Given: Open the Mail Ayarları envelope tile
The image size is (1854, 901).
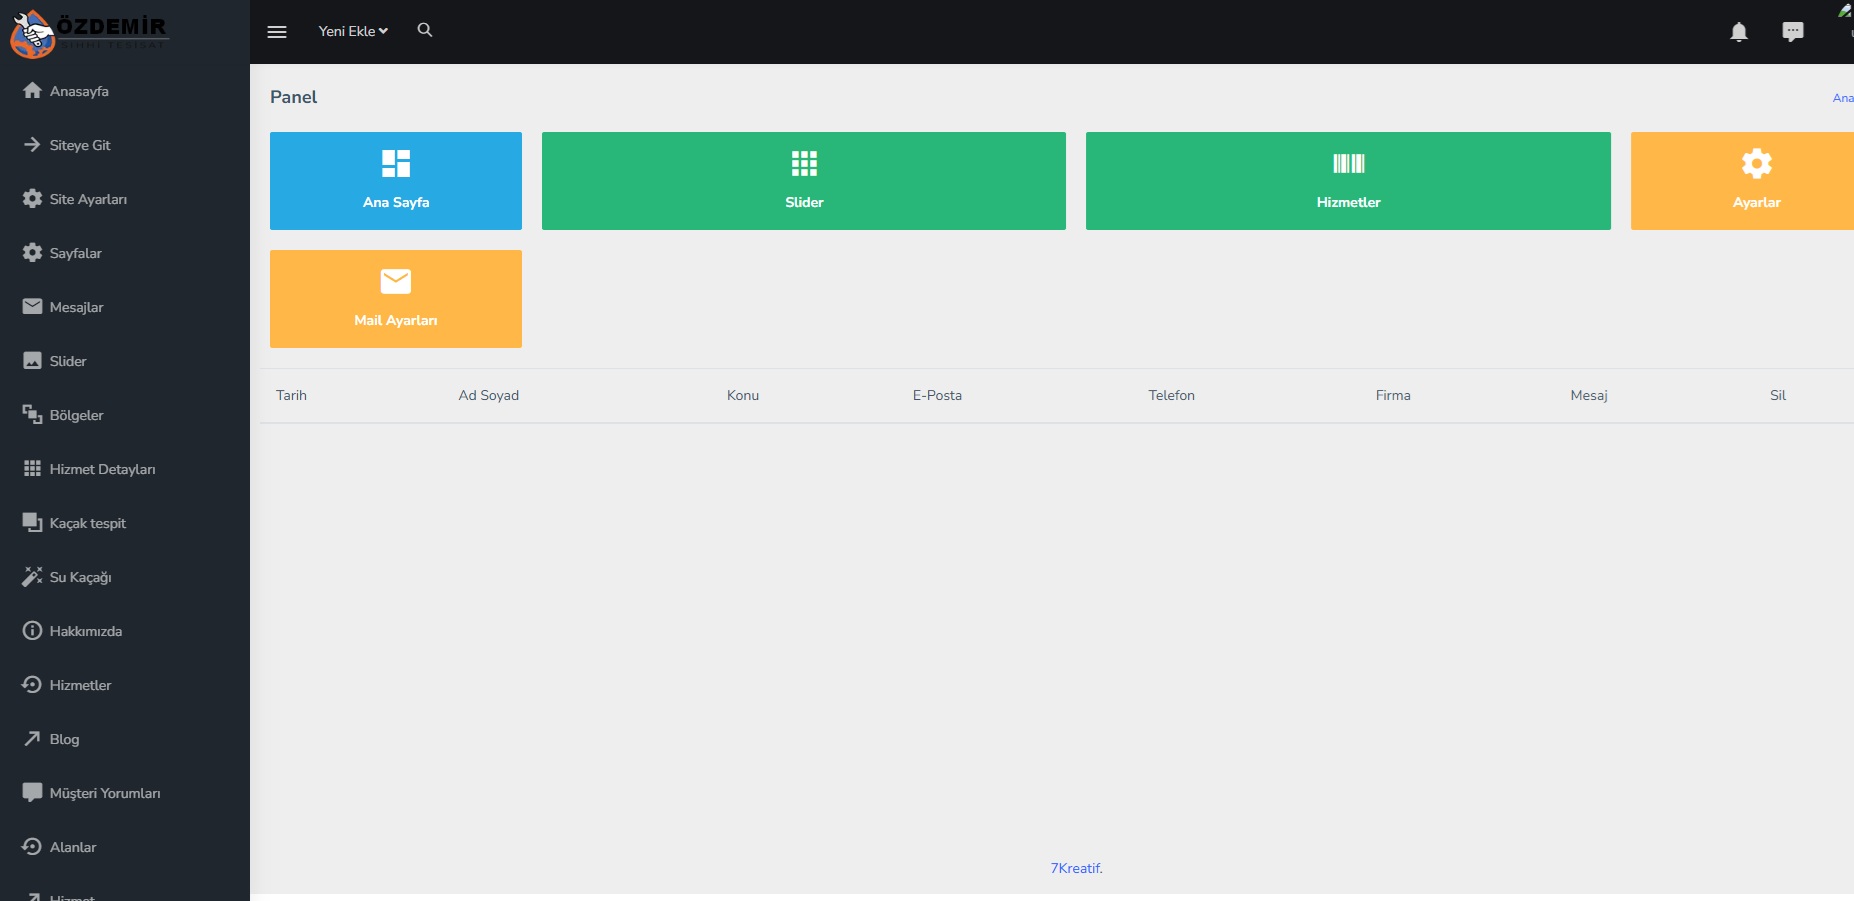Looking at the screenshot, I should pos(396,299).
